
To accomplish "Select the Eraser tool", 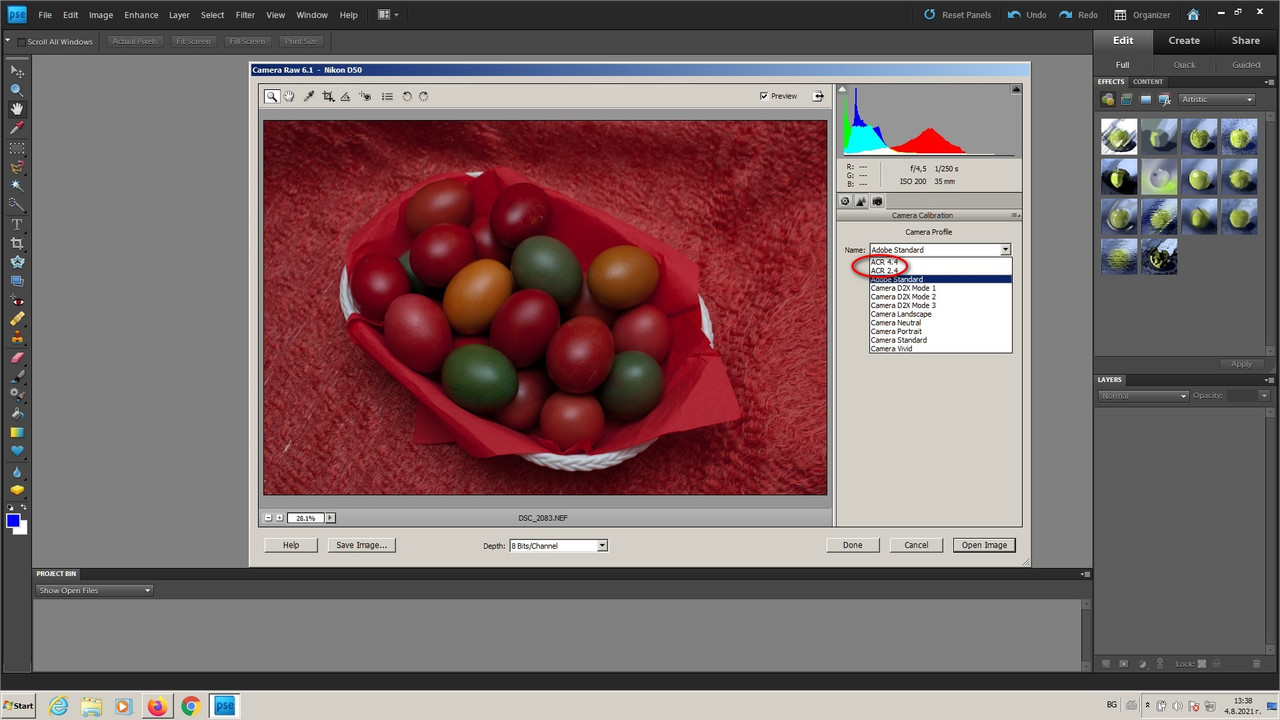I will pyautogui.click(x=17, y=357).
